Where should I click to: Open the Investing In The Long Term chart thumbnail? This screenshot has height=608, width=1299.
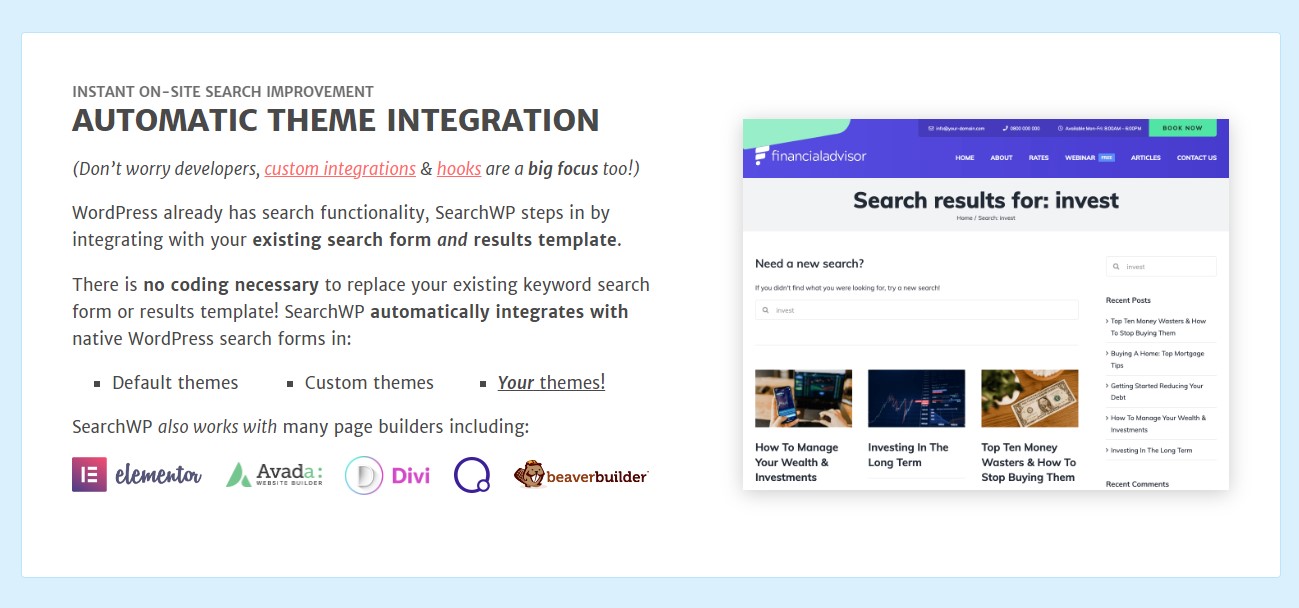(x=916, y=398)
